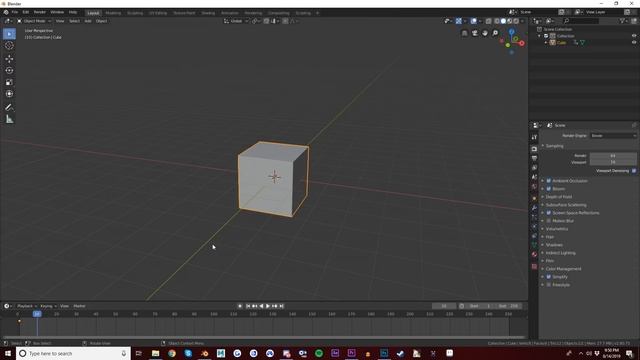
Task: Hide the Cube in the outliner
Action: [634, 42]
